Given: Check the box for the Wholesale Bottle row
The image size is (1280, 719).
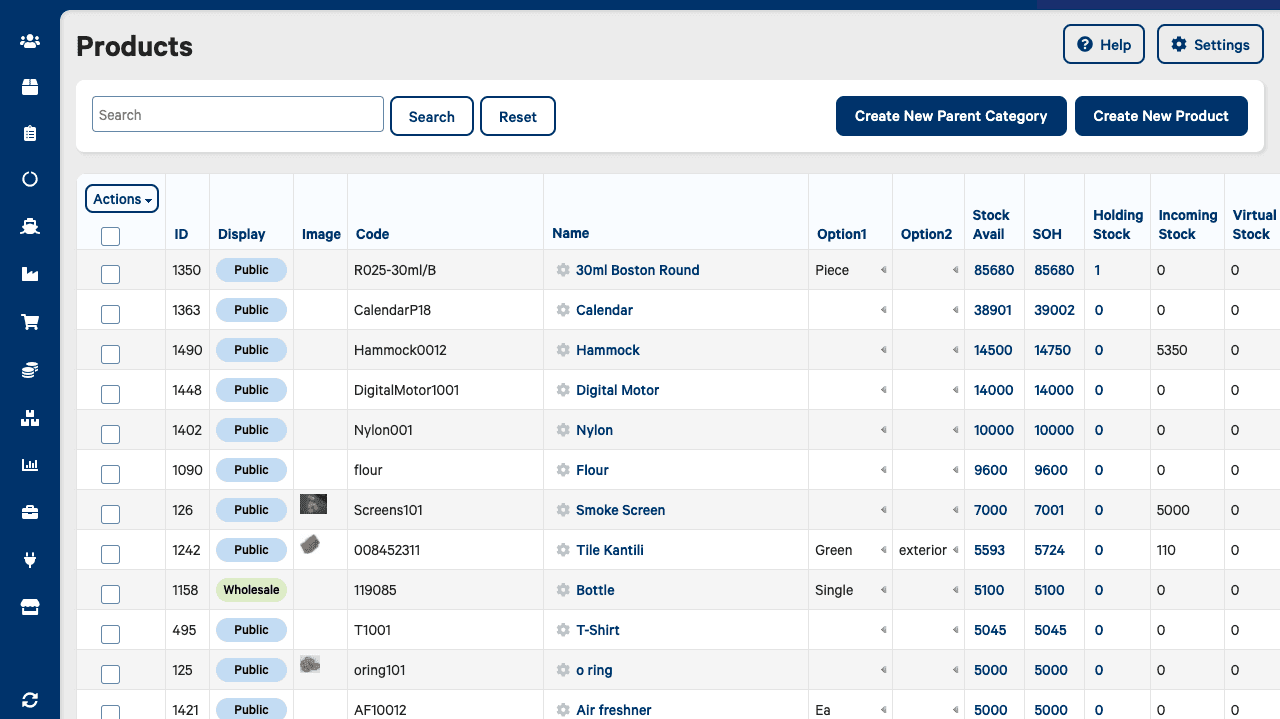Looking at the screenshot, I should (x=111, y=594).
